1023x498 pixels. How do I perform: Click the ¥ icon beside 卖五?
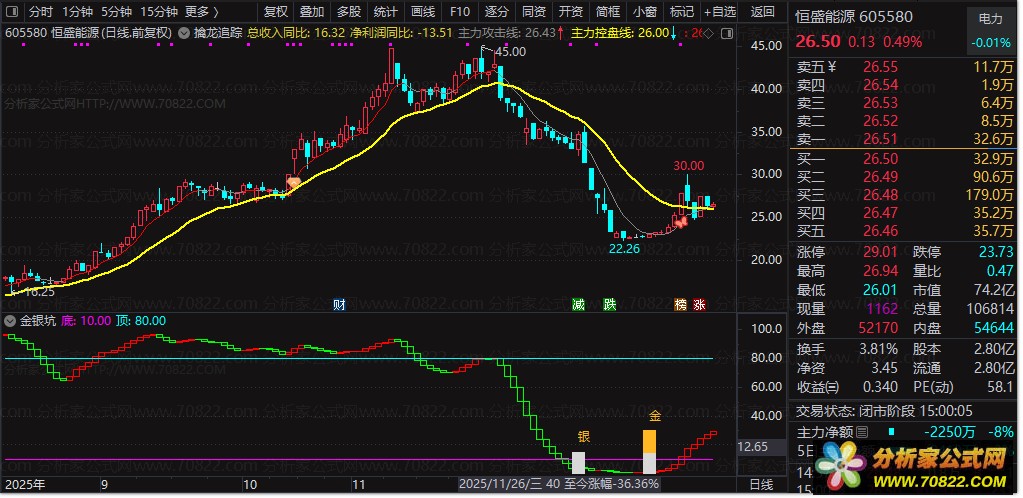(x=831, y=67)
